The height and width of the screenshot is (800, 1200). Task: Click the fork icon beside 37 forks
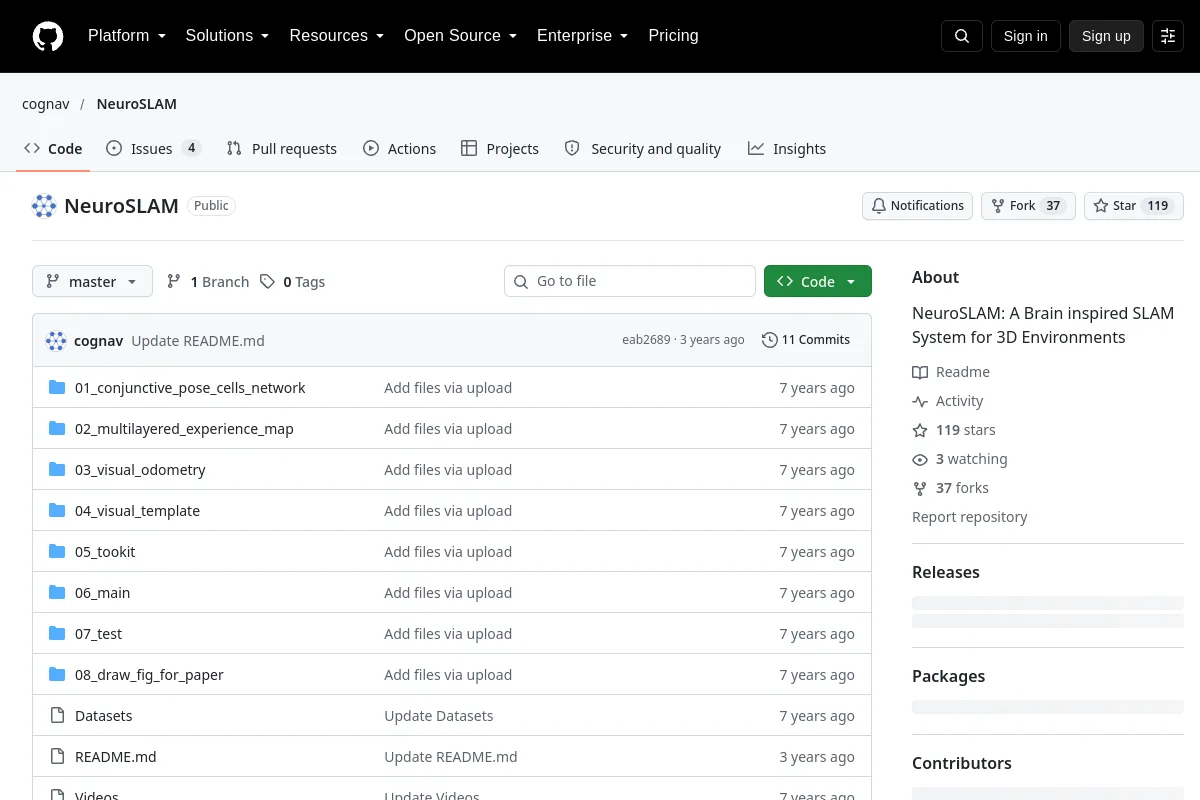click(920, 488)
